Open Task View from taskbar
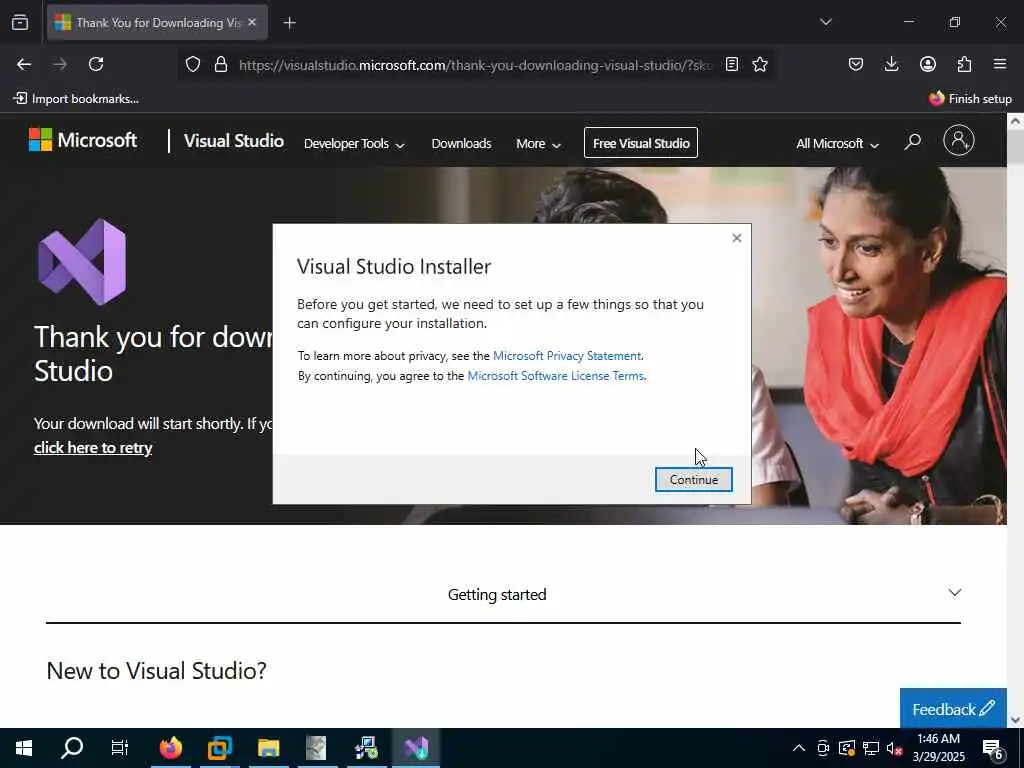Viewport: 1024px width, 768px height. [120, 748]
